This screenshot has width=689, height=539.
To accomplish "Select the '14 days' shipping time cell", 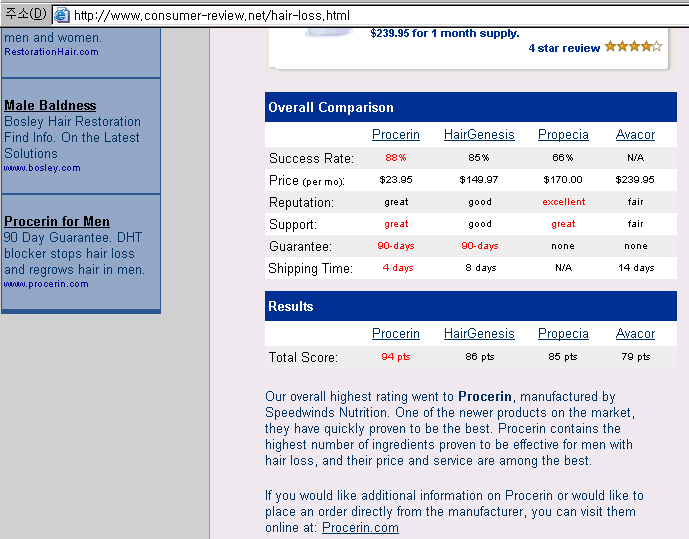I will 636,268.
